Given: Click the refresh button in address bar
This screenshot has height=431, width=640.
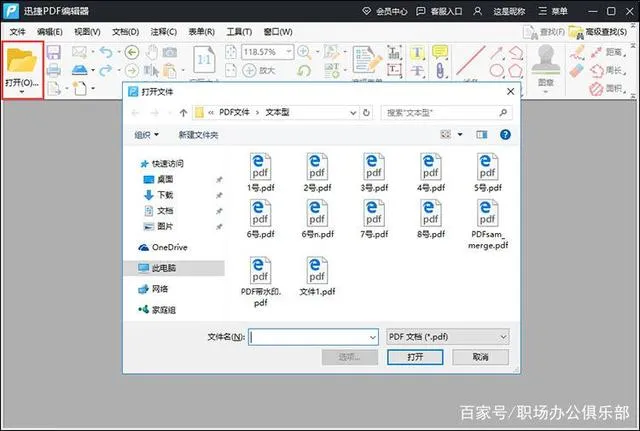Looking at the screenshot, I should (x=367, y=113).
